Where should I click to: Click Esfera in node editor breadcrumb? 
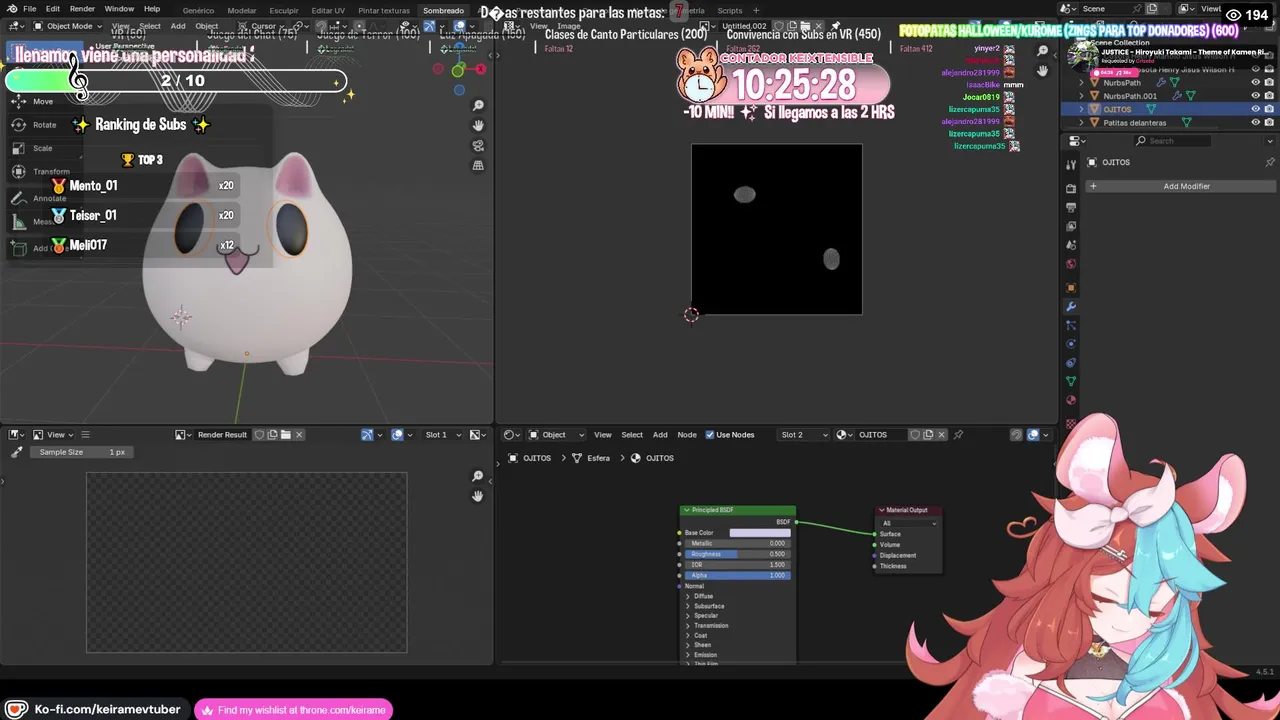(x=599, y=458)
